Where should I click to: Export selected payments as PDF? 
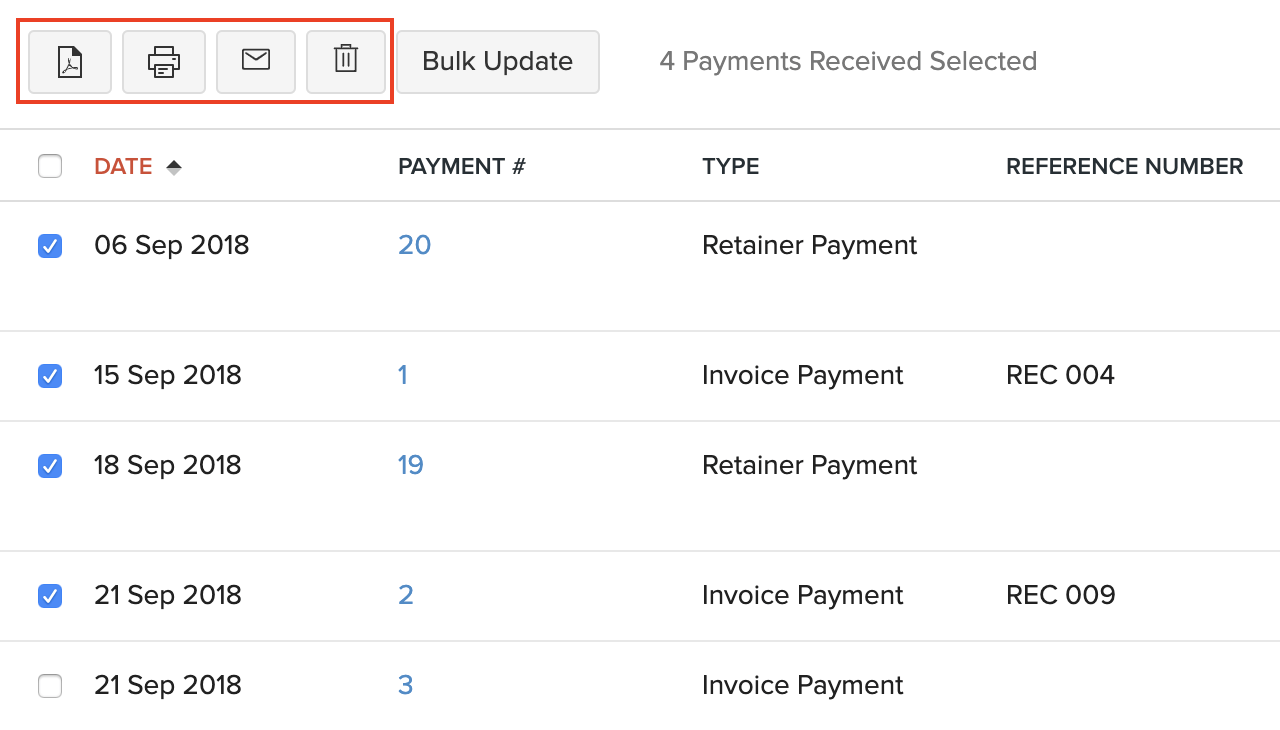(67, 61)
